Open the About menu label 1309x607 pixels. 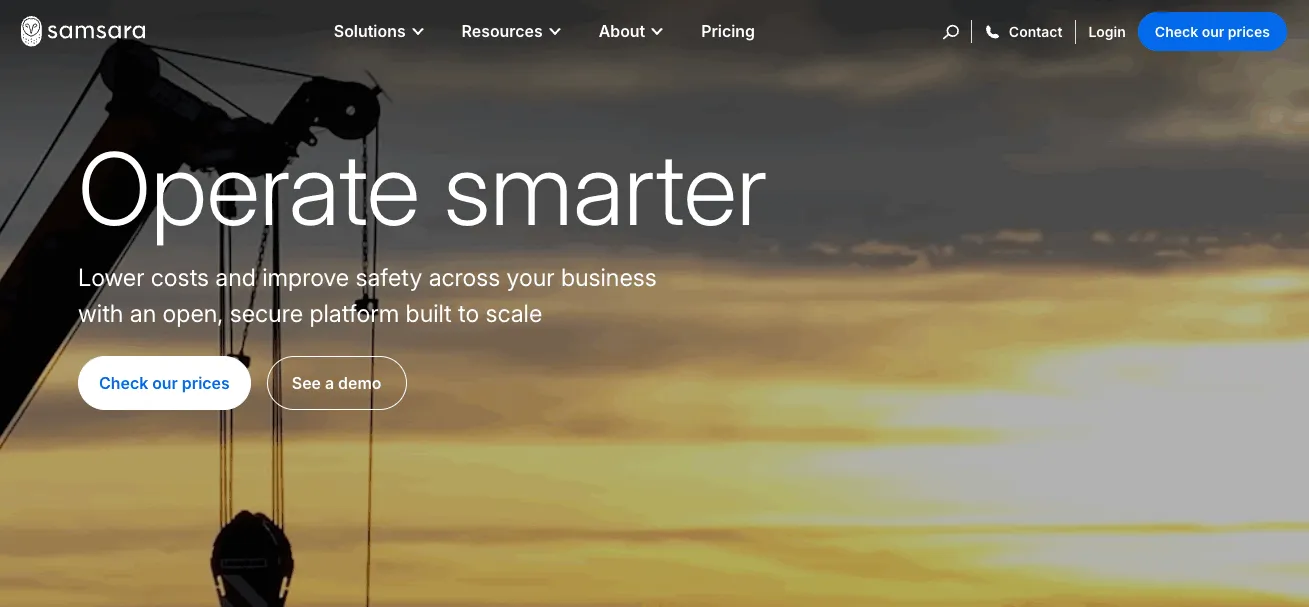coord(621,31)
